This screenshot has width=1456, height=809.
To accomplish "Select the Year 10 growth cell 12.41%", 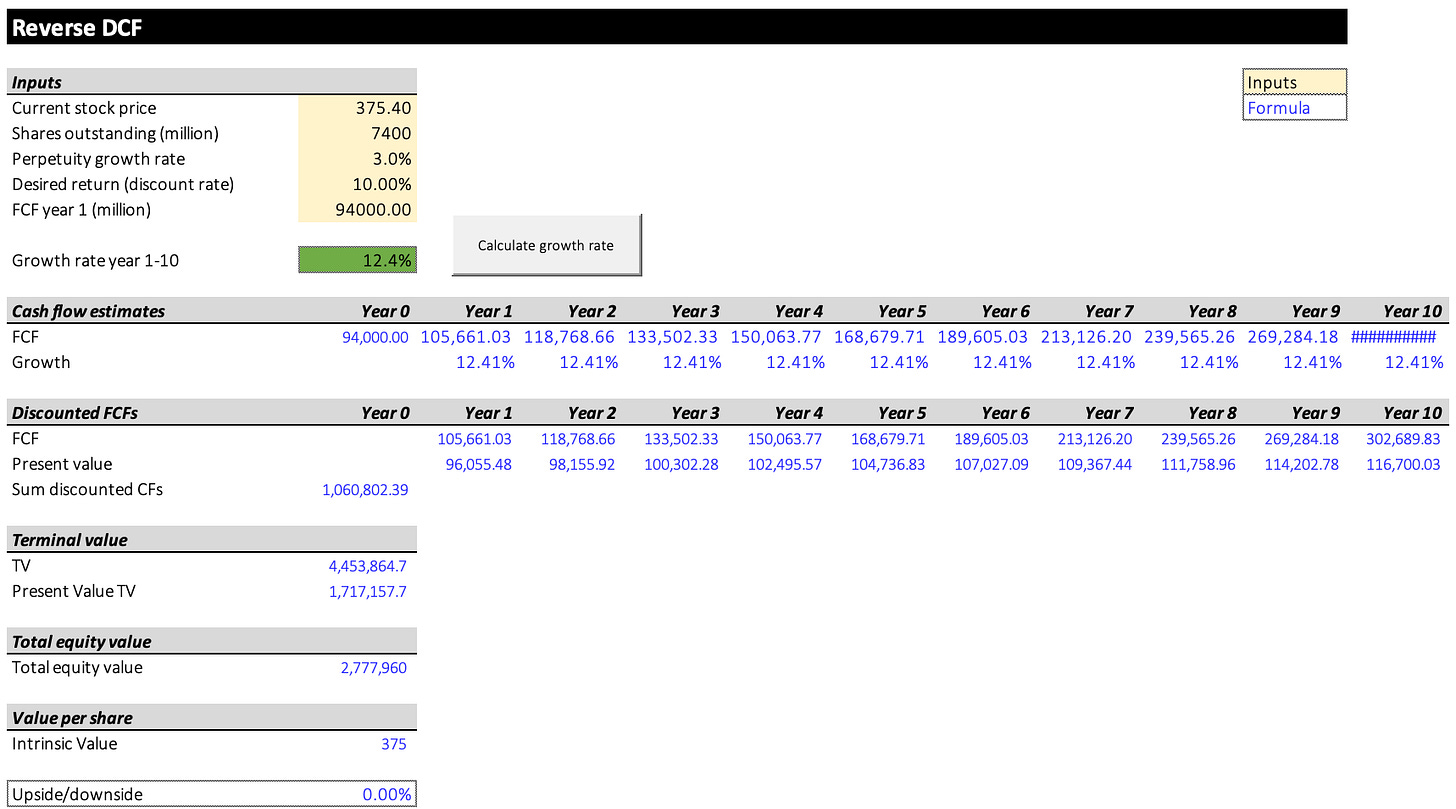I will point(1414,362).
